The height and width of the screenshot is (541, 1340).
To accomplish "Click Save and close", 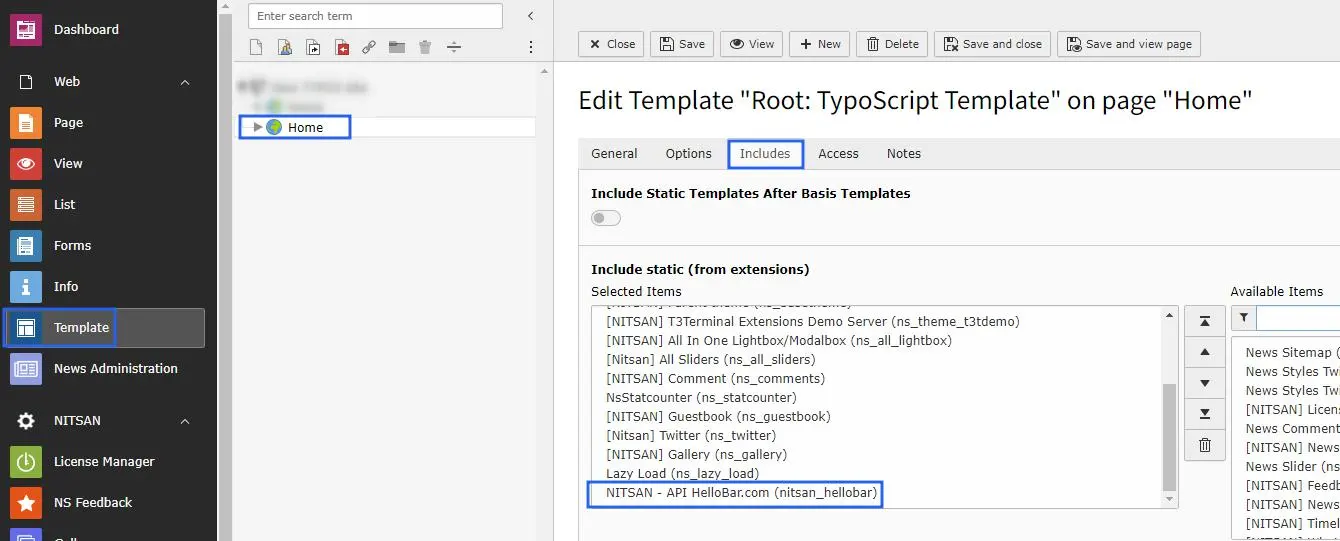I will click(992, 44).
